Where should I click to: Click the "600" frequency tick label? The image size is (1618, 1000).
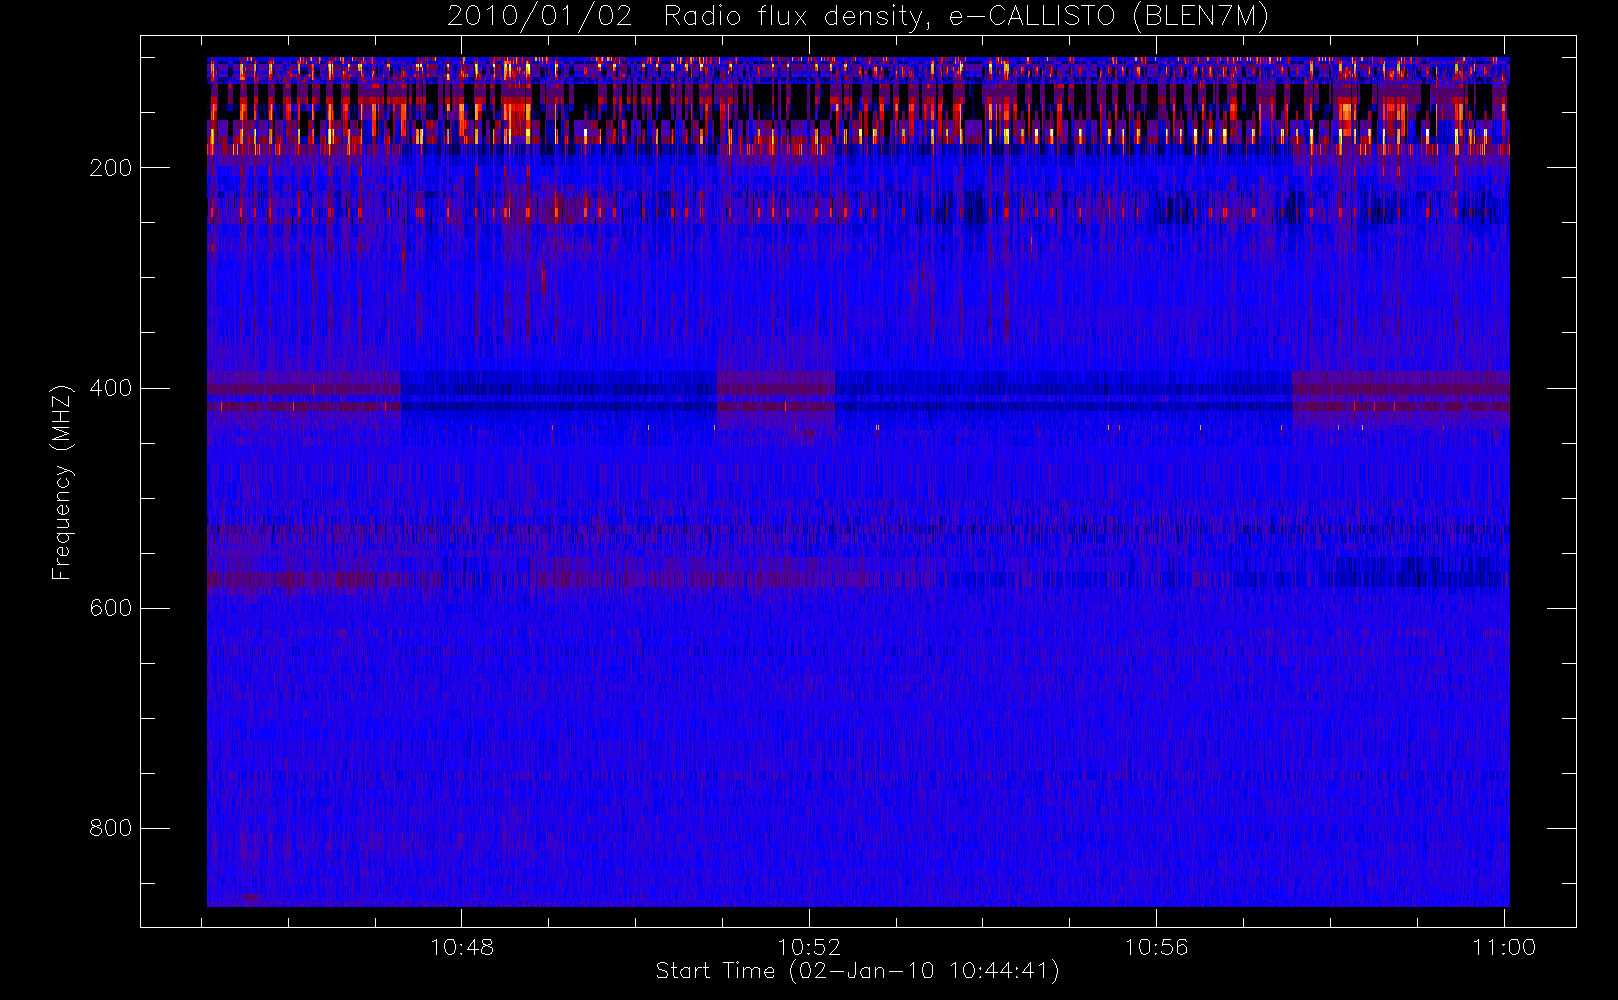pos(111,608)
